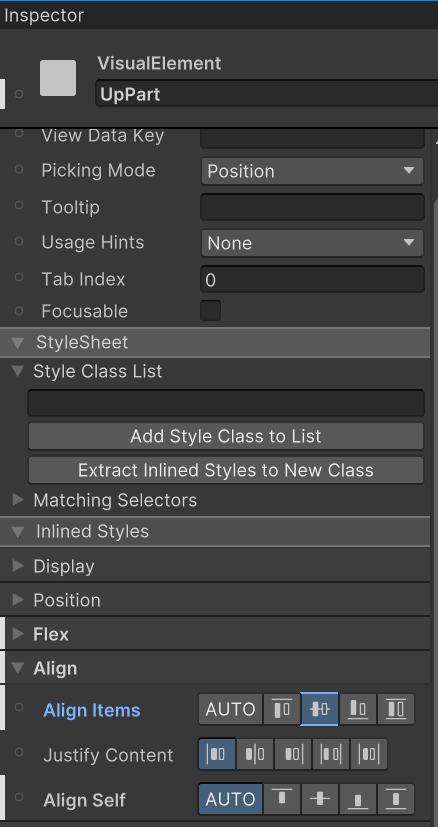The height and width of the screenshot is (827, 438).
Task: Set Align Items to AUTO
Action: [231, 709]
